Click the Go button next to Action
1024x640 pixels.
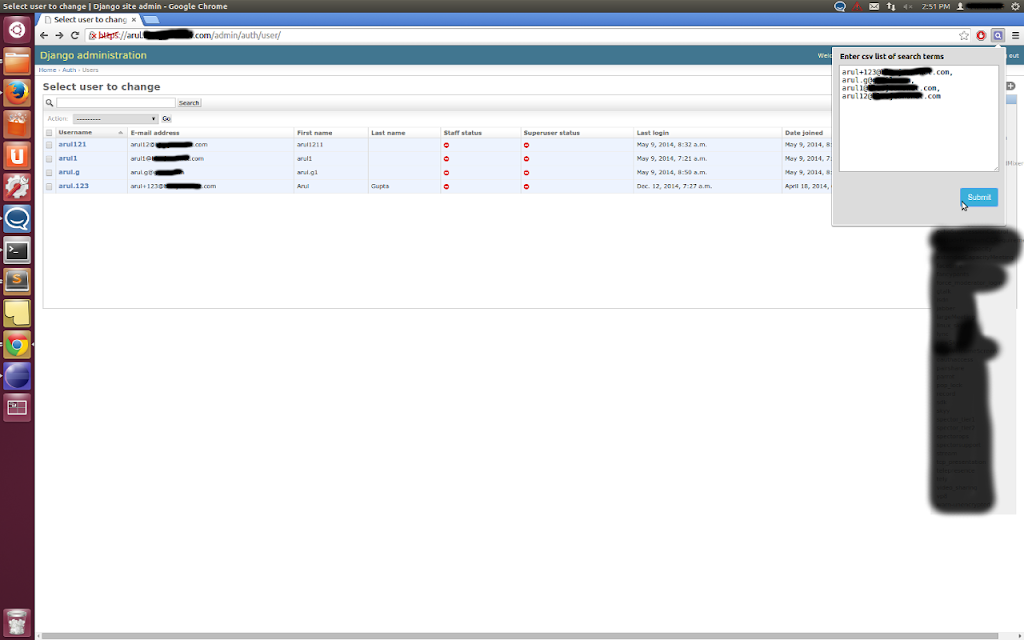click(x=167, y=119)
